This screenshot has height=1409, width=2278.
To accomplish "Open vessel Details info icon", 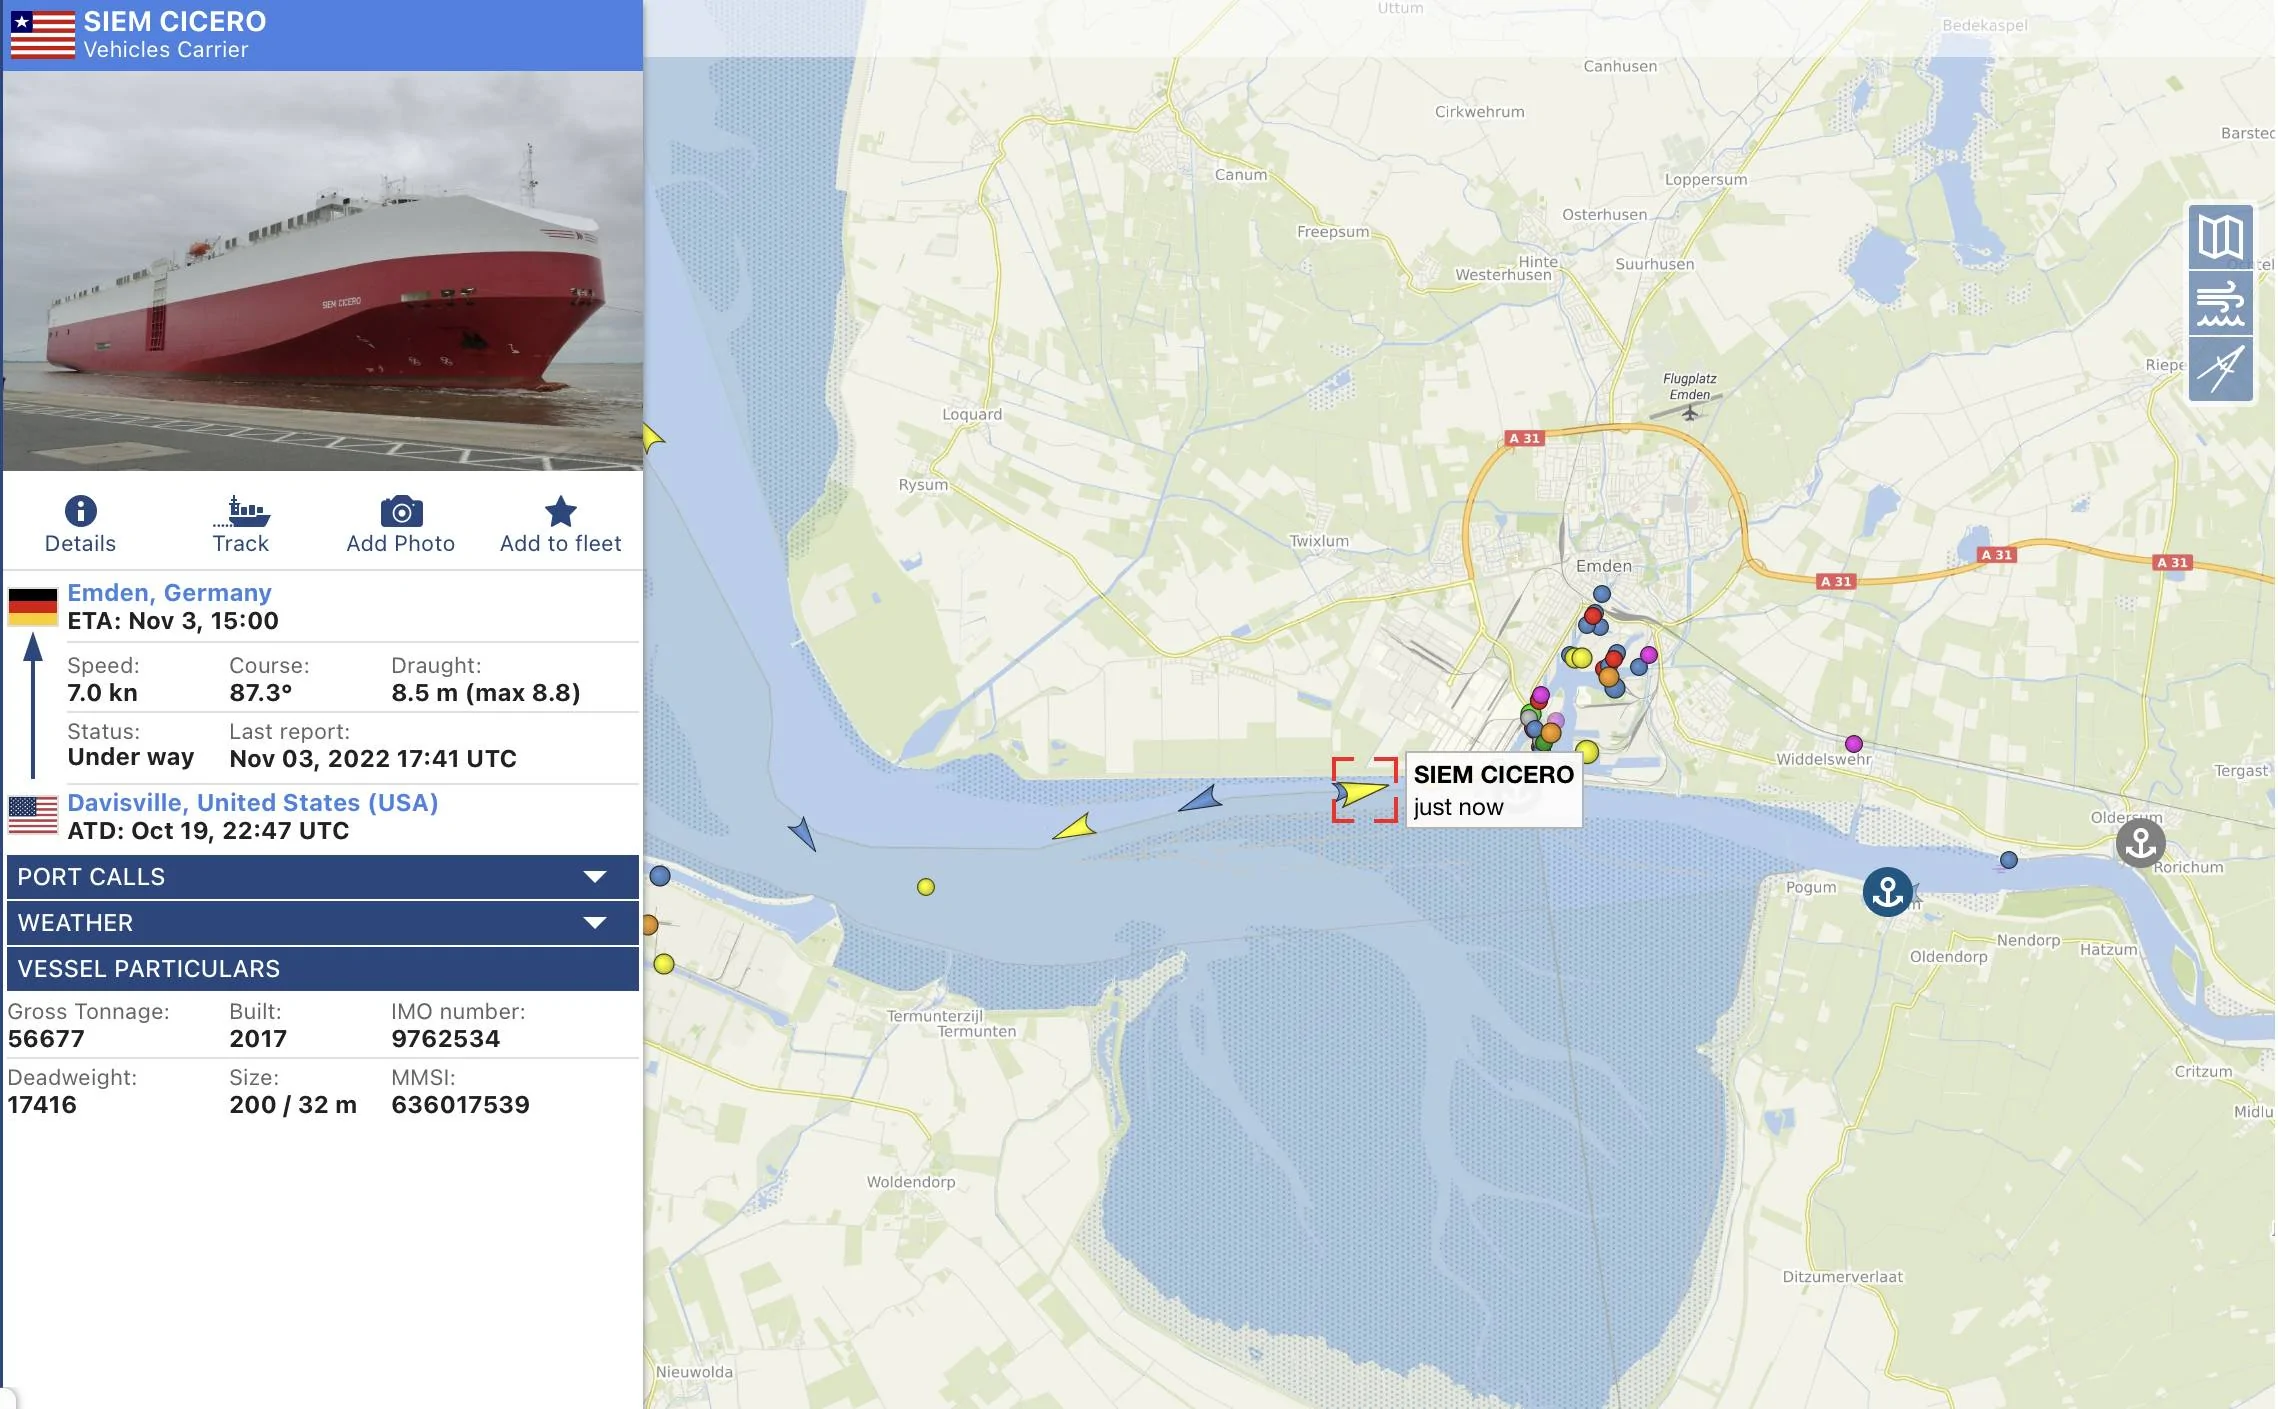I will pos(80,511).
